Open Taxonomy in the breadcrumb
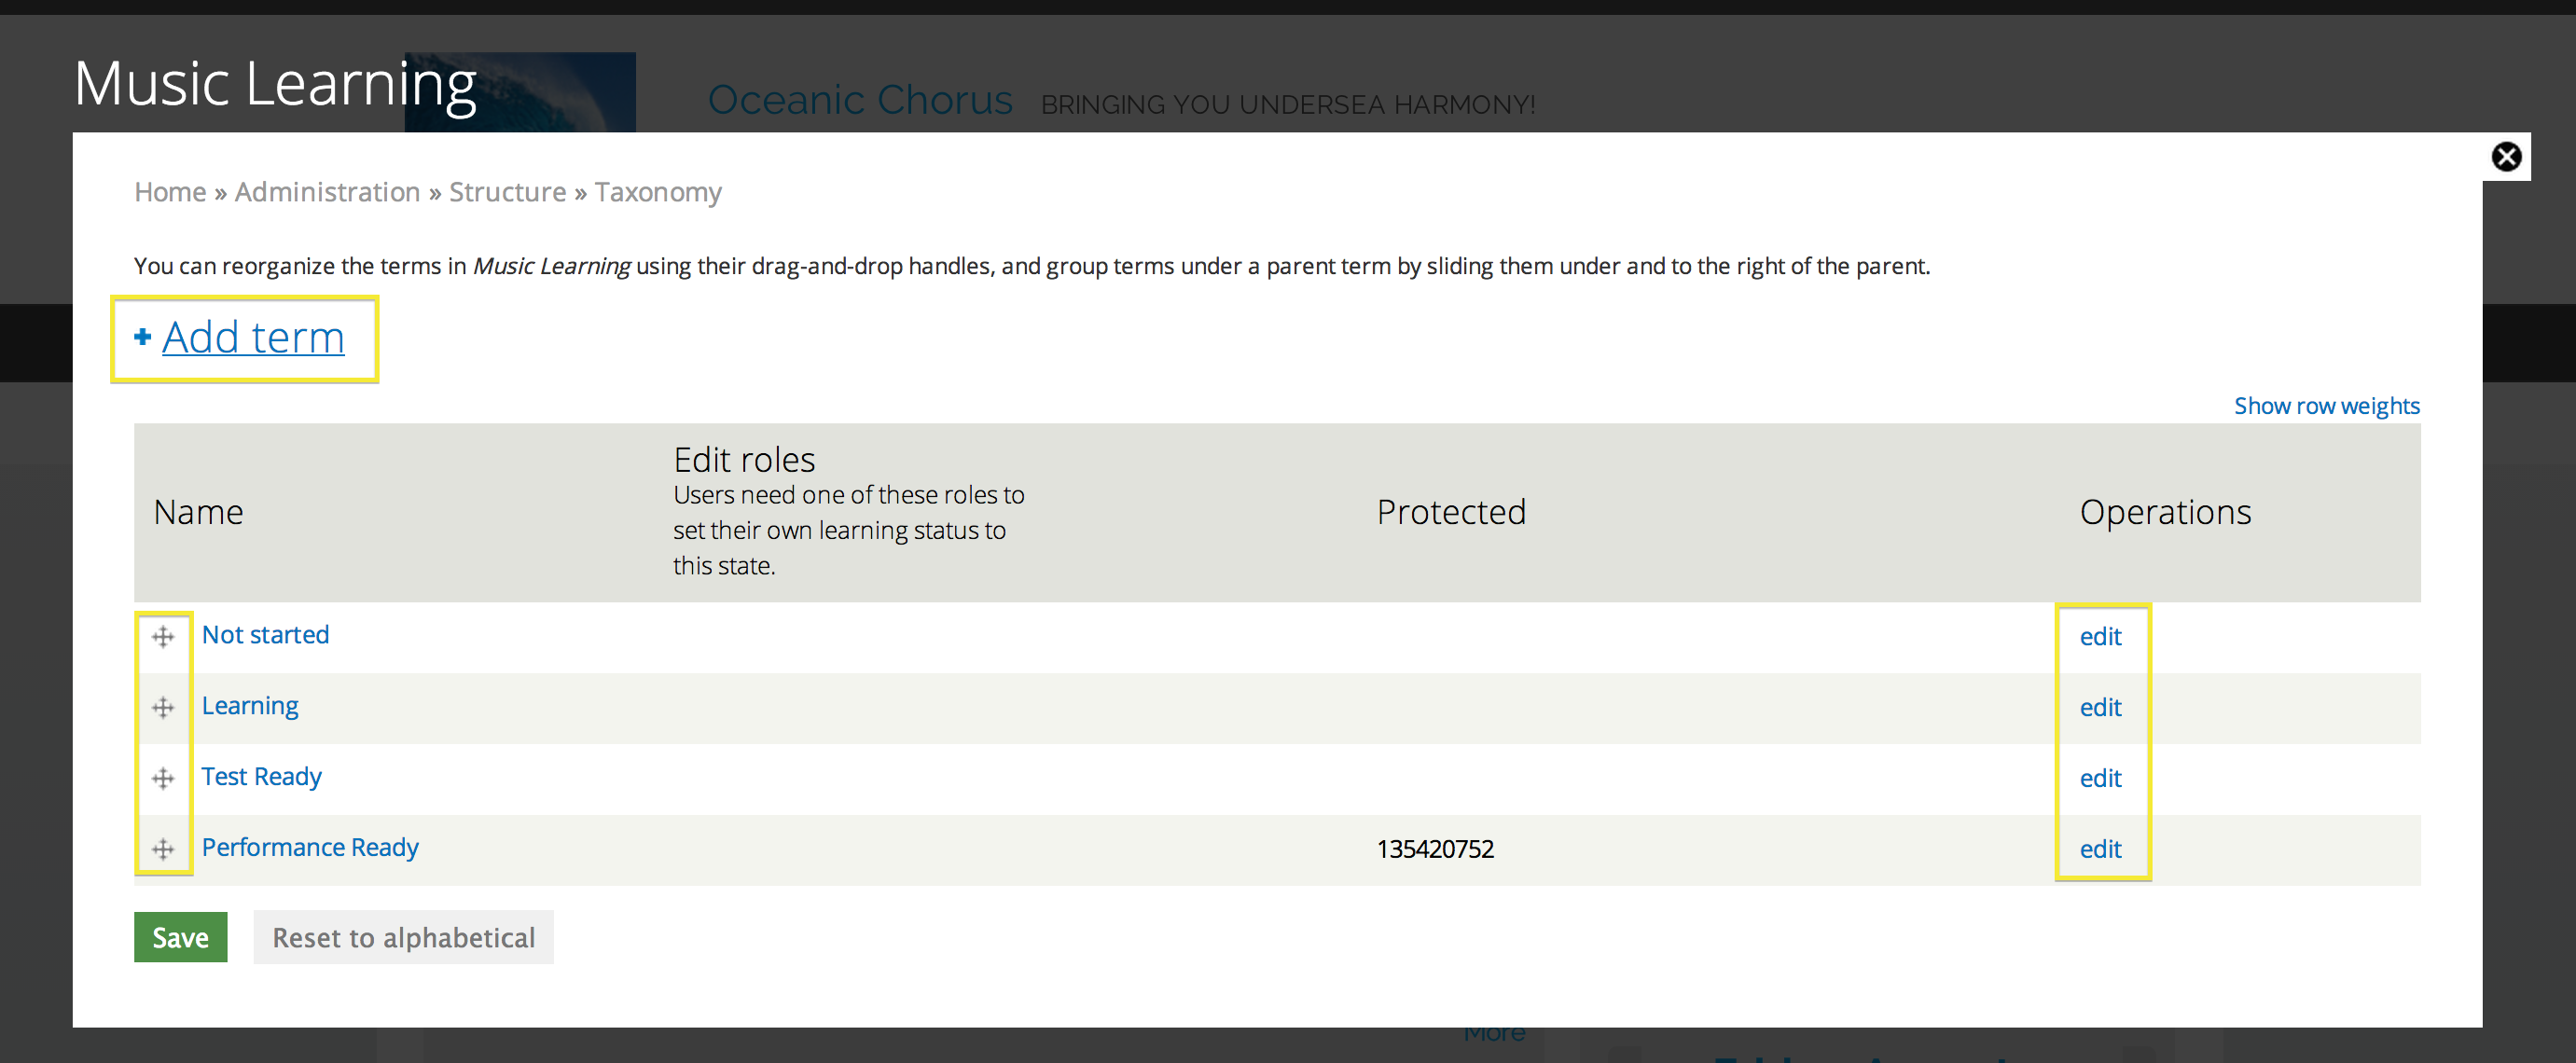 (658, 192)
